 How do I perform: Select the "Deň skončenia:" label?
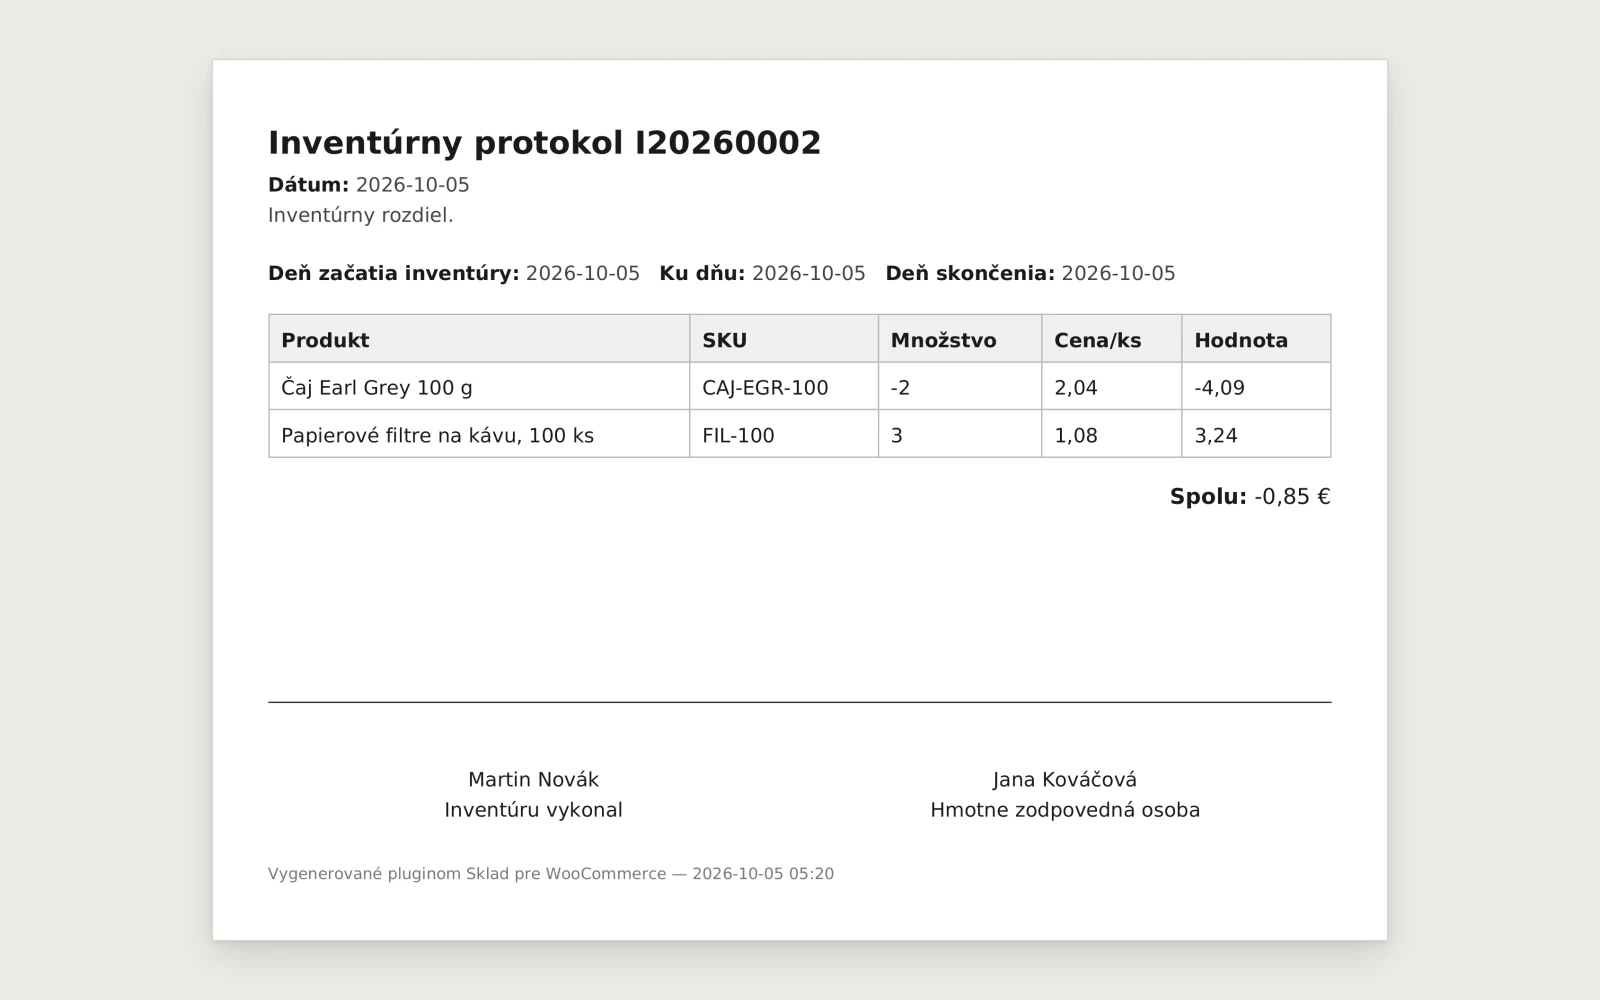pyautogui.click(x=970, y=273)
